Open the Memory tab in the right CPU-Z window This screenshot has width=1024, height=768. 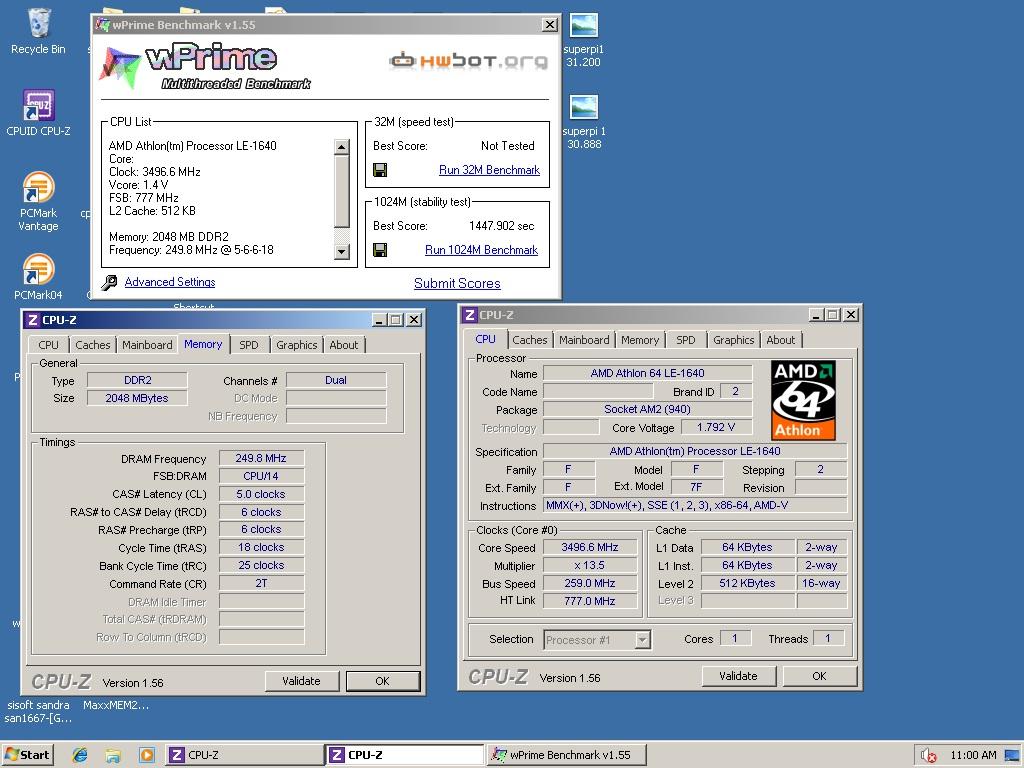coord(640,340)
